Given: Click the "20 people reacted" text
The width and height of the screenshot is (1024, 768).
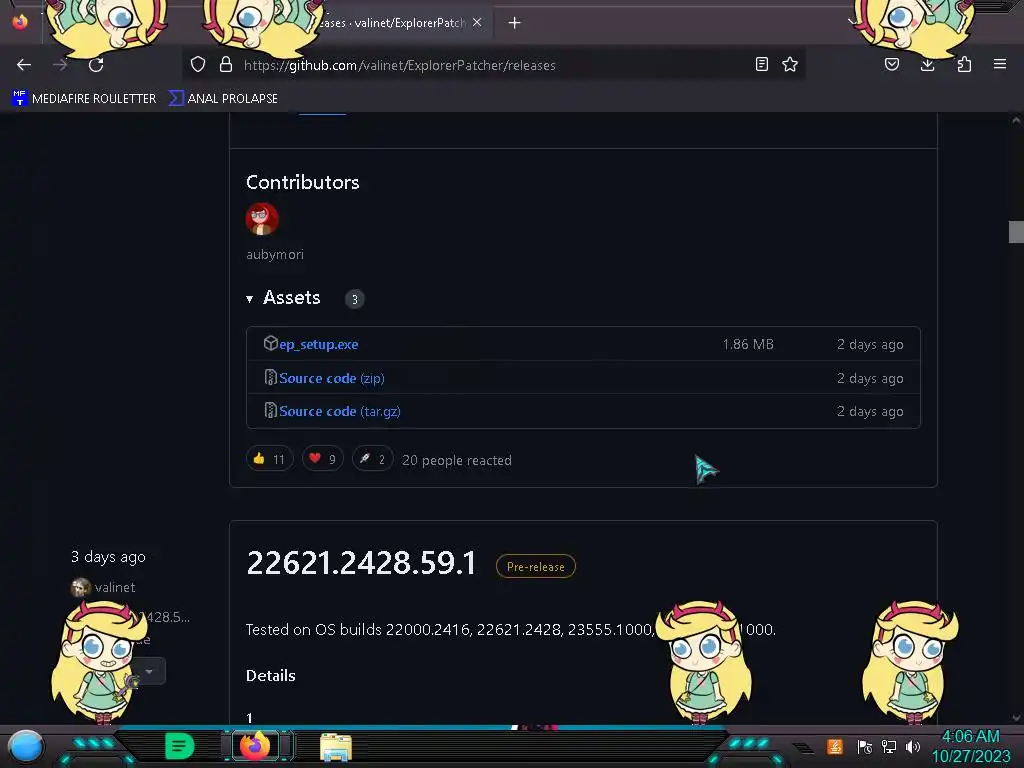Looking at the screenshot, I should coord(456,460).
